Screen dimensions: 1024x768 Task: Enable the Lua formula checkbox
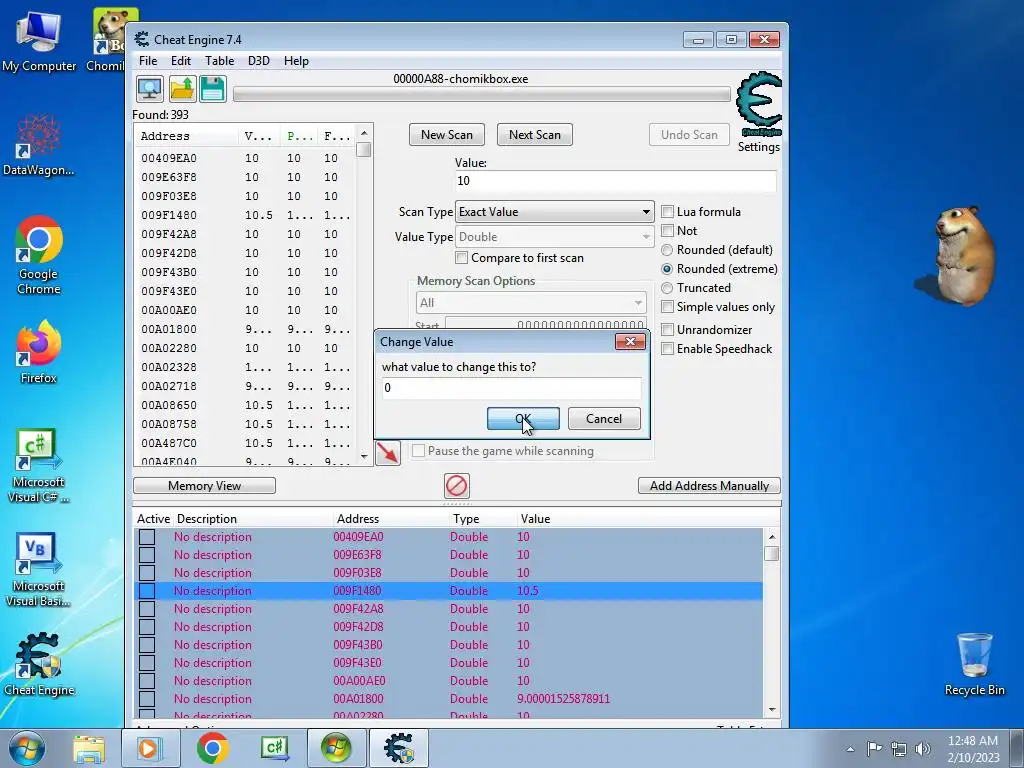(x=667, y=212)
